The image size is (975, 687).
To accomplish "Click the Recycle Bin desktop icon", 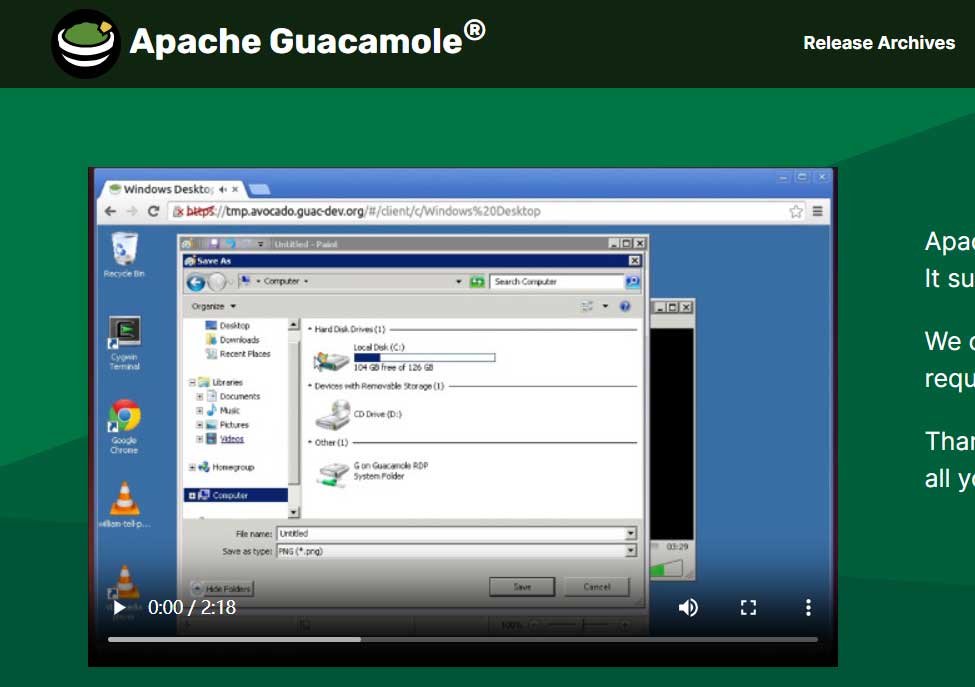I will coord(125,250).
